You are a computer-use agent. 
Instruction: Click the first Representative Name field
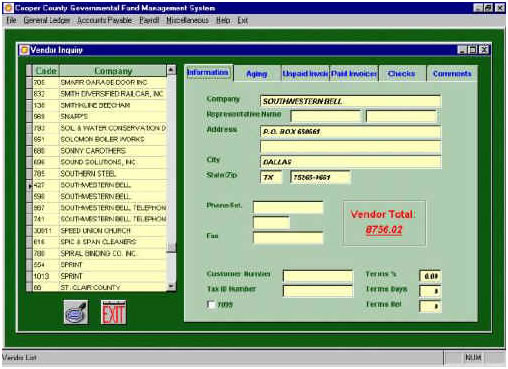point(326,116)
